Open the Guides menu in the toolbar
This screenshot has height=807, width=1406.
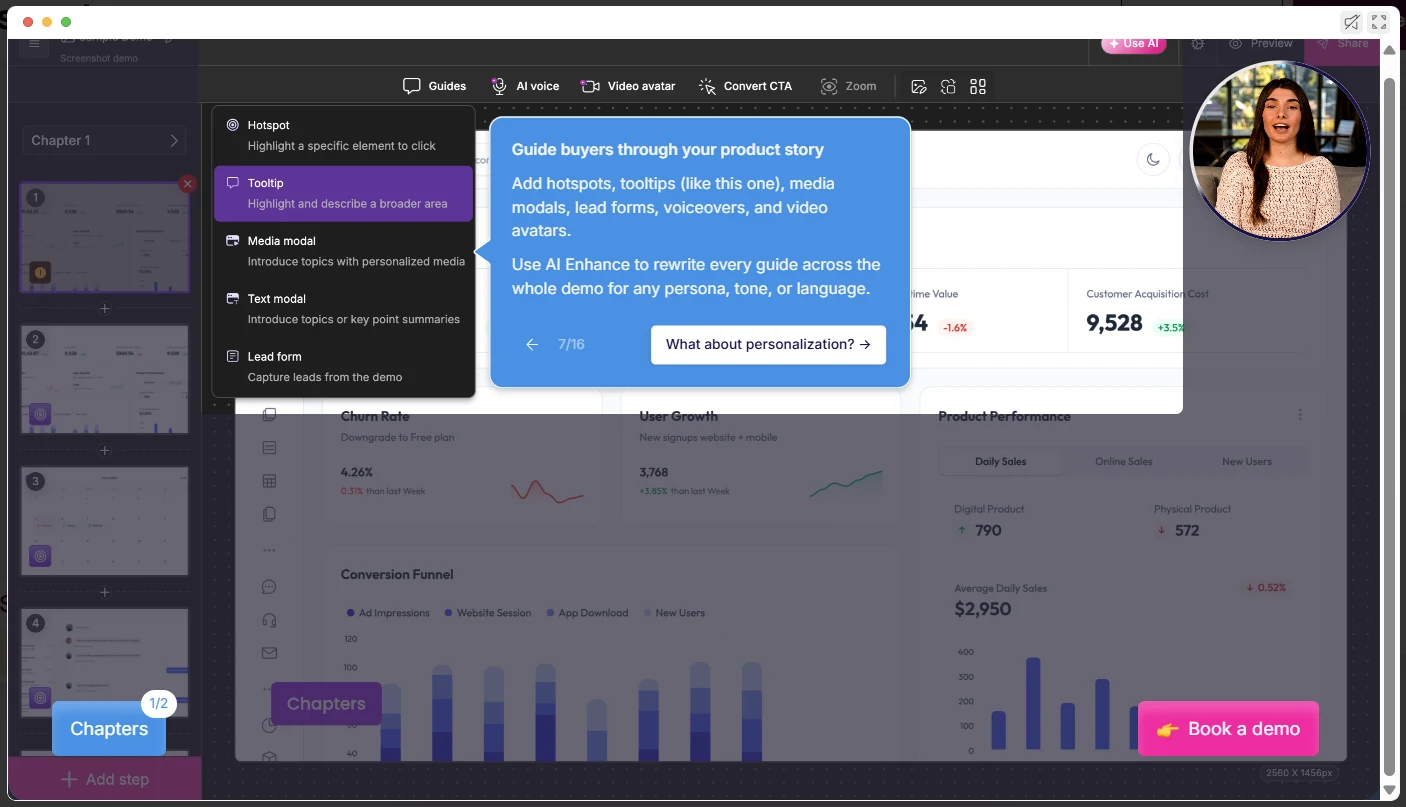[x=434, y=86]
